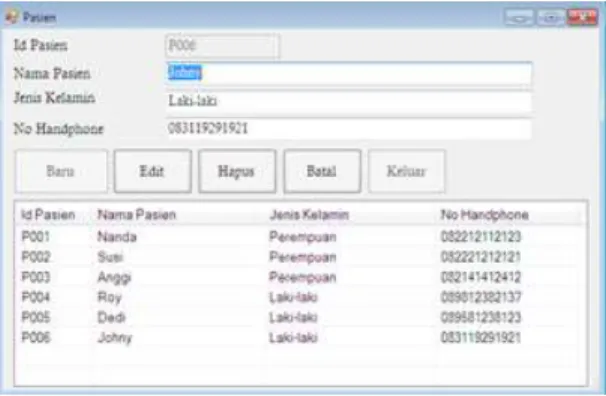Maximize the Pasien window
This screenshot has width=606, height=396.
pos(550,17)
